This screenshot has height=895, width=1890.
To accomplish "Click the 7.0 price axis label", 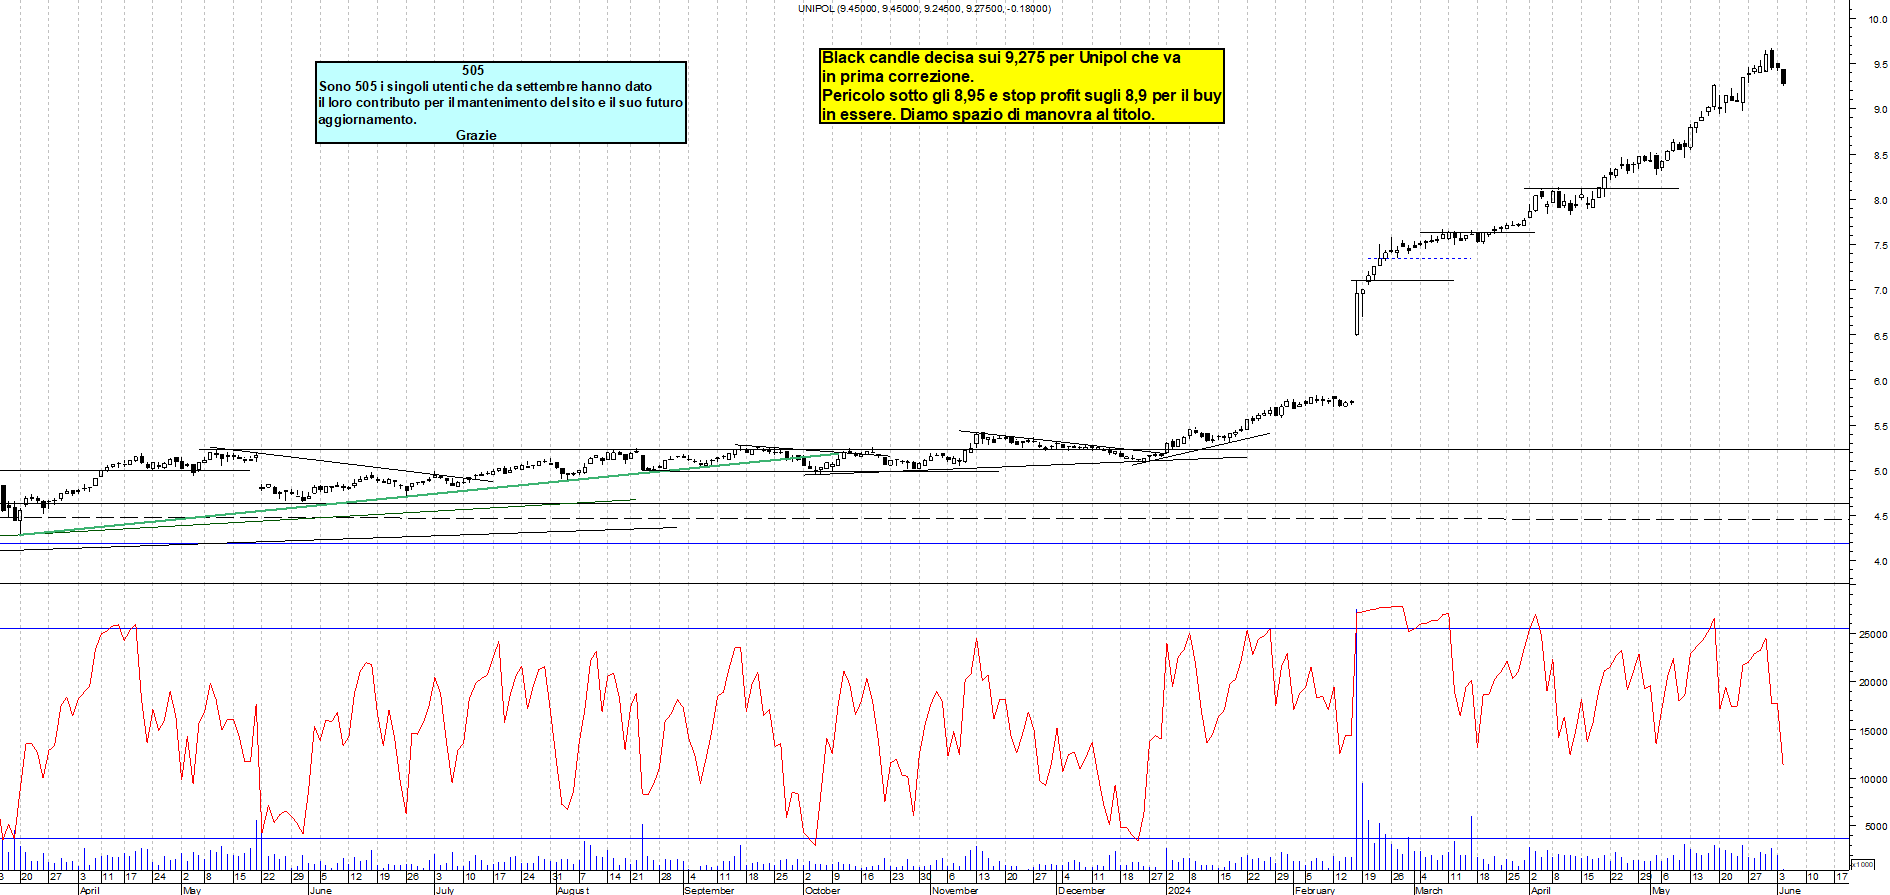I will click(1880, 291).
